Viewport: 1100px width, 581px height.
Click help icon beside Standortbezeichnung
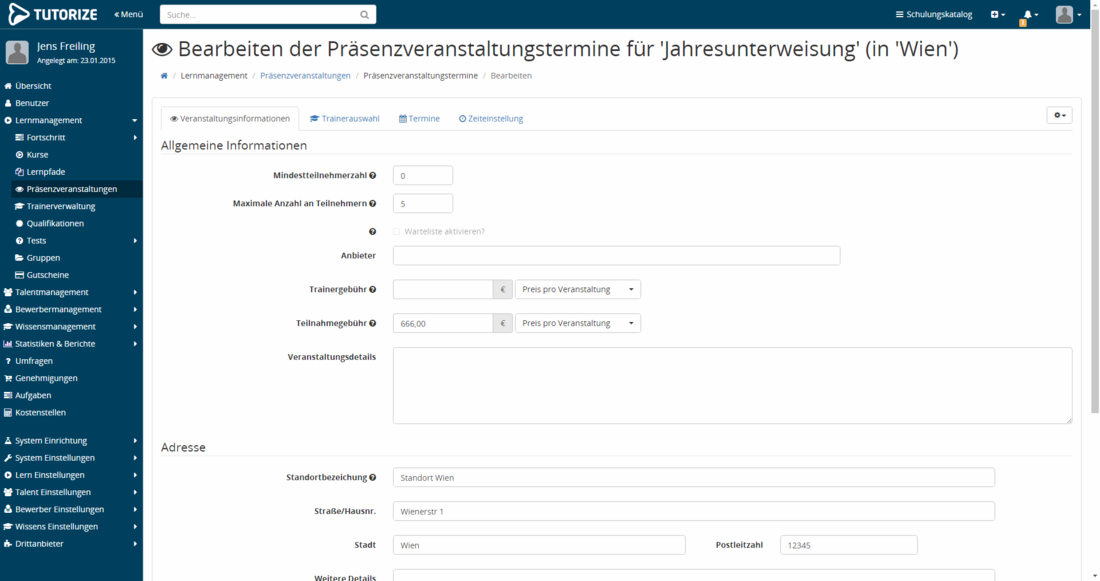tap(373, 477)
